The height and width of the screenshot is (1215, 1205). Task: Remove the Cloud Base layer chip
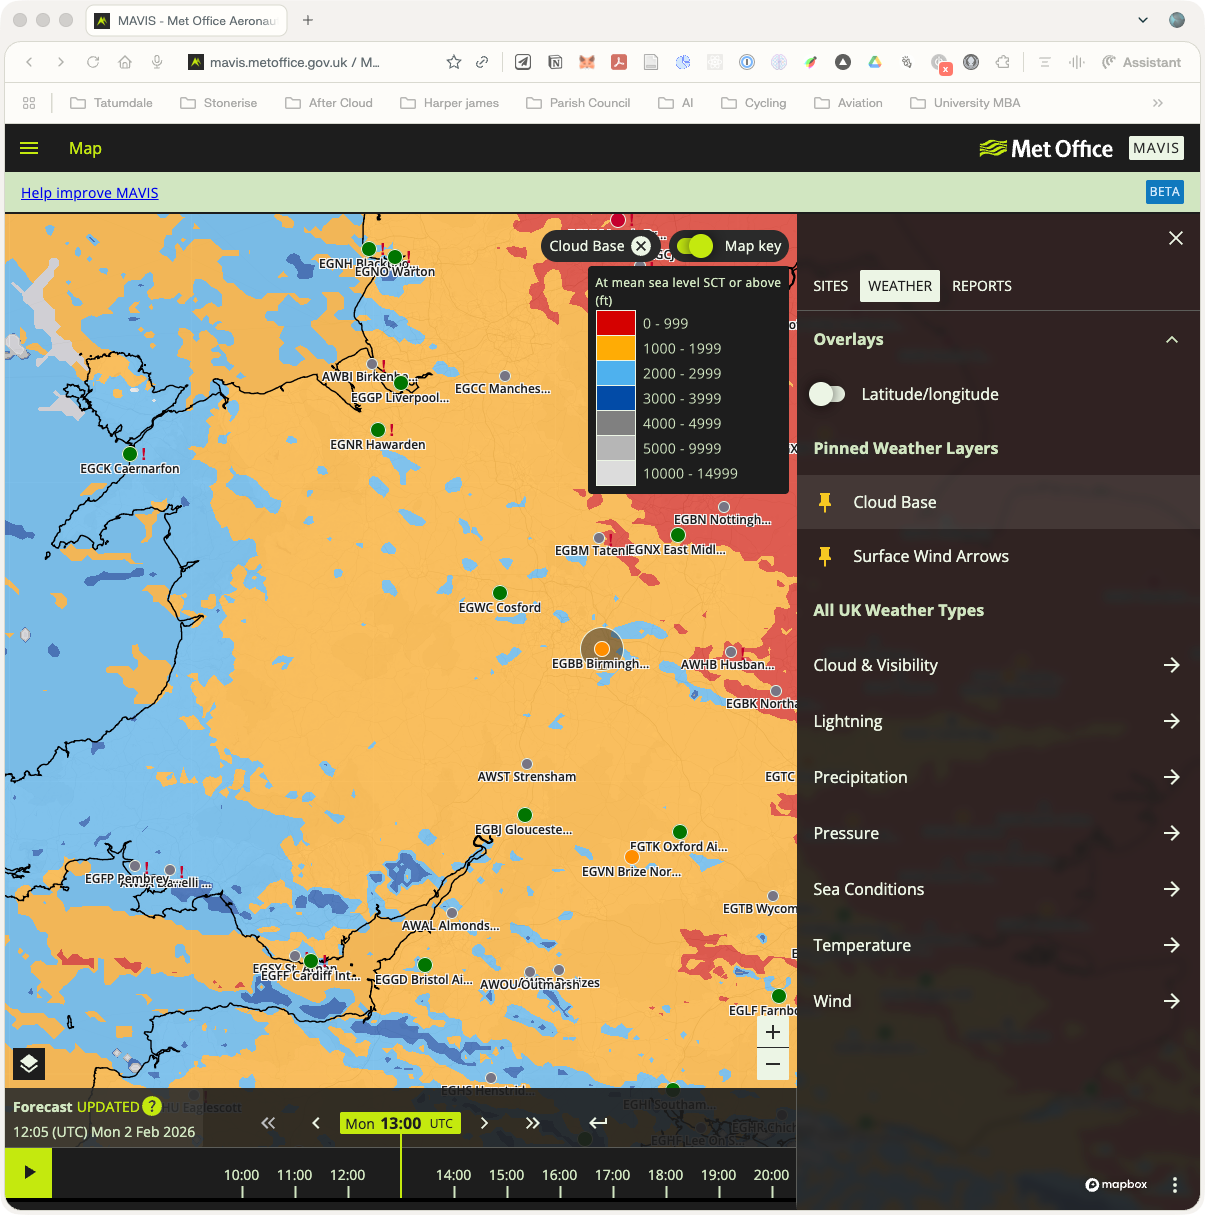click(x=641, y=246)
